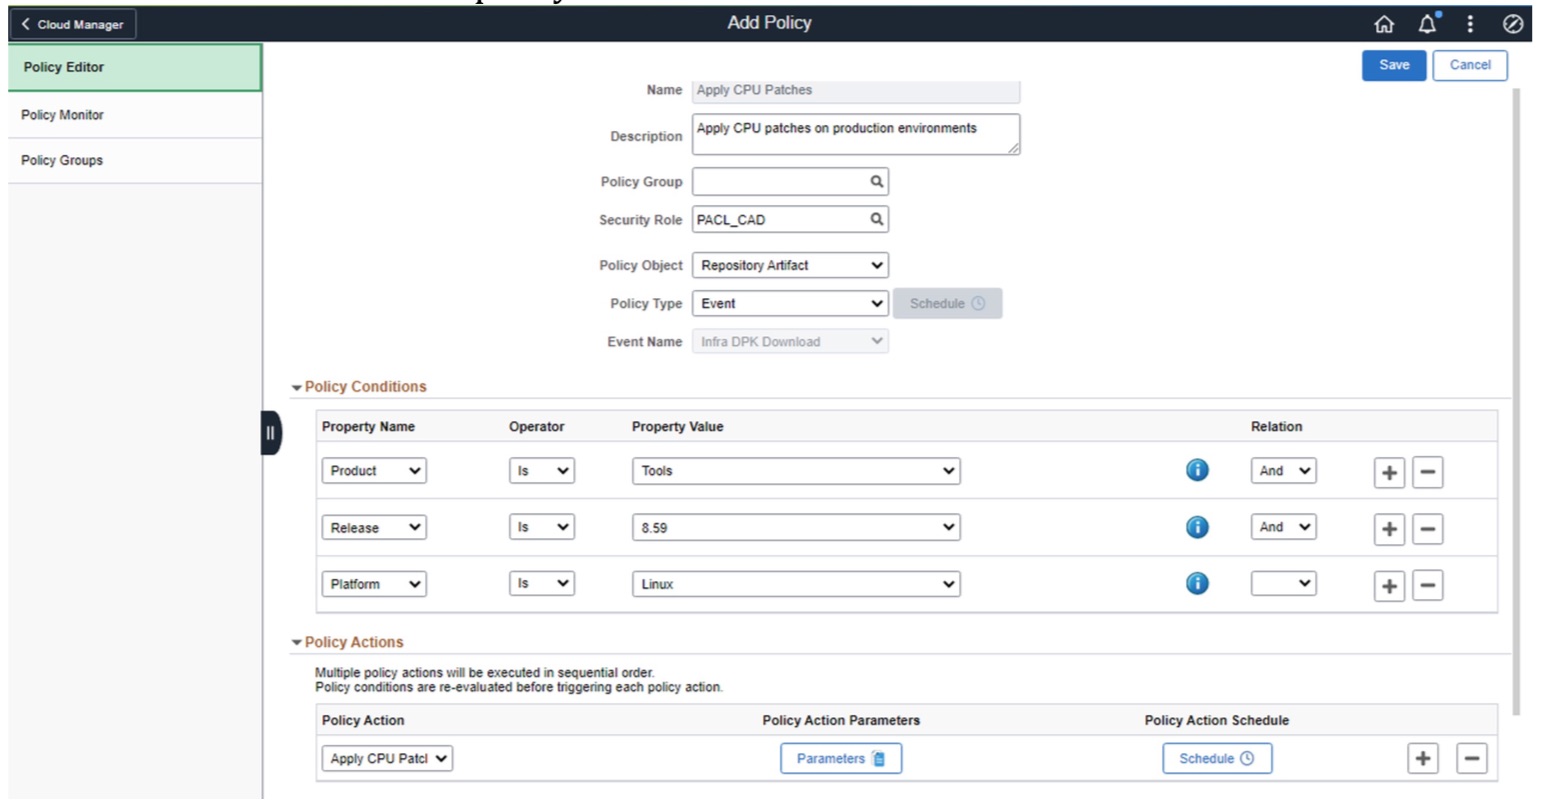Add a row after the Release condition
This screenshot has height=810, width=1546.
point(1389,529)
